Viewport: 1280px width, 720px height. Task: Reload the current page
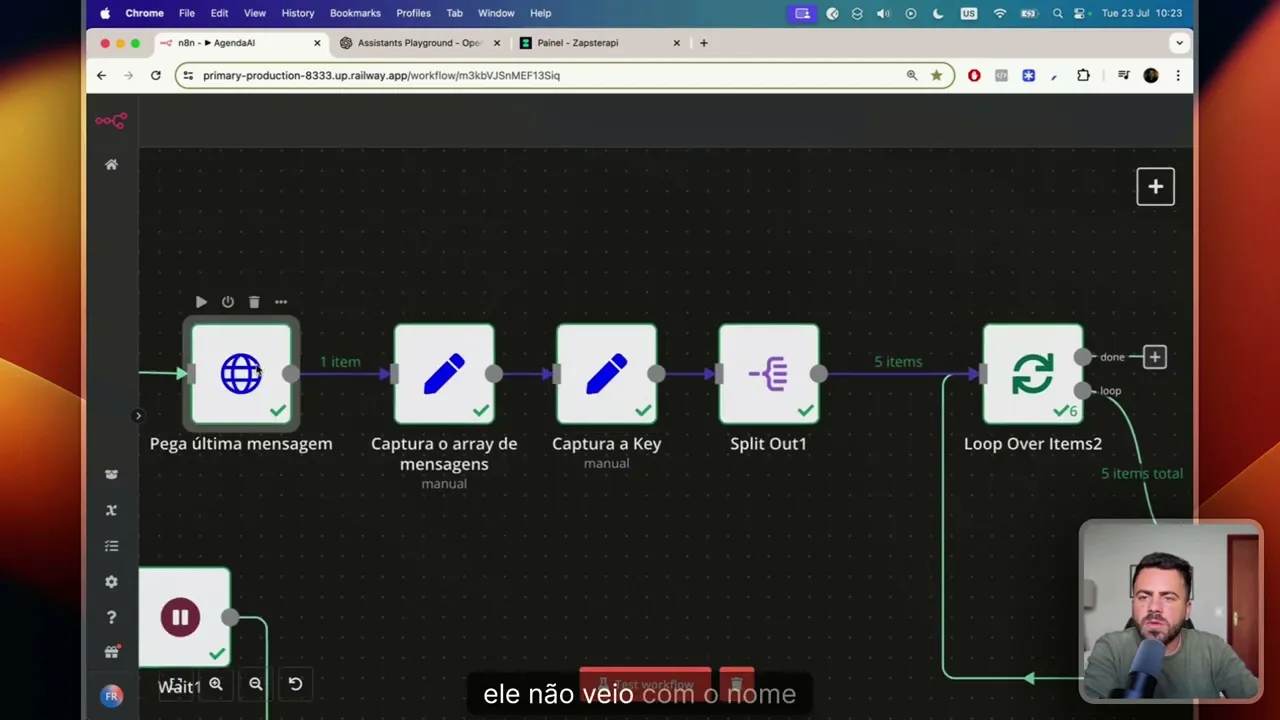coord(155,75)
